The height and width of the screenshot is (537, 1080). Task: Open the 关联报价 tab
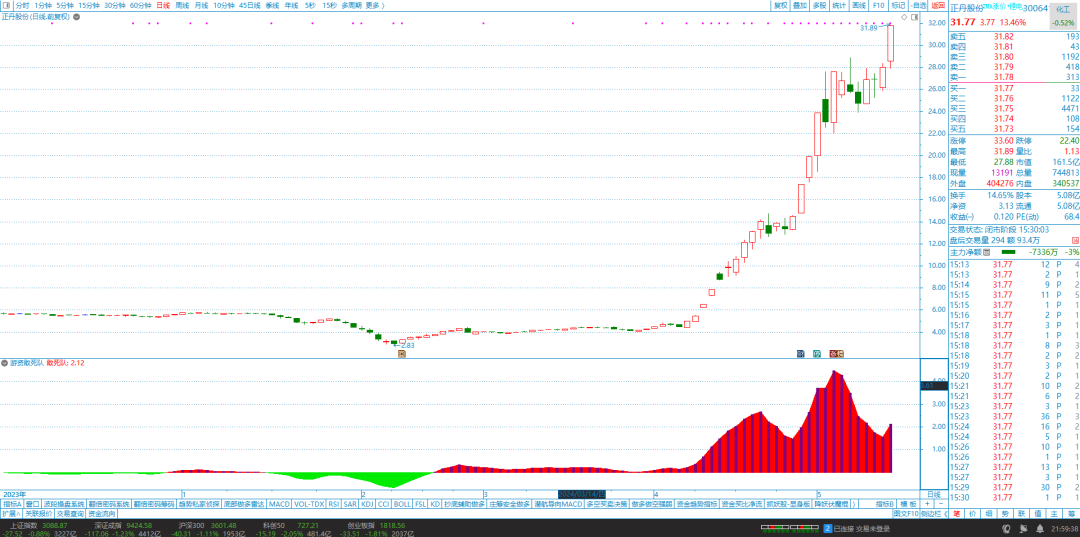pyautogui.click(x=39, y=514)
